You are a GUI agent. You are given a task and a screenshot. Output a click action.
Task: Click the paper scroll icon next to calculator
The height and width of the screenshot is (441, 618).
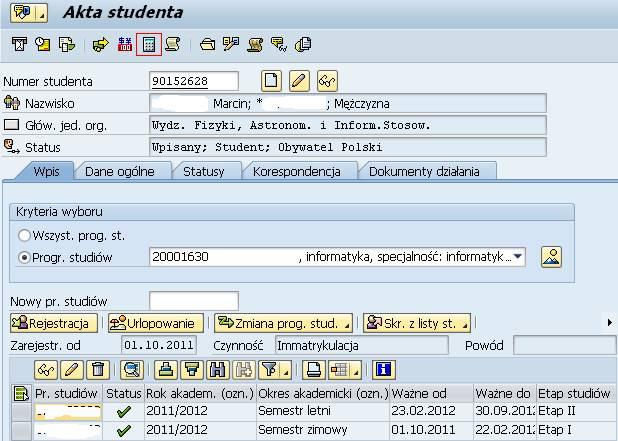172,44
